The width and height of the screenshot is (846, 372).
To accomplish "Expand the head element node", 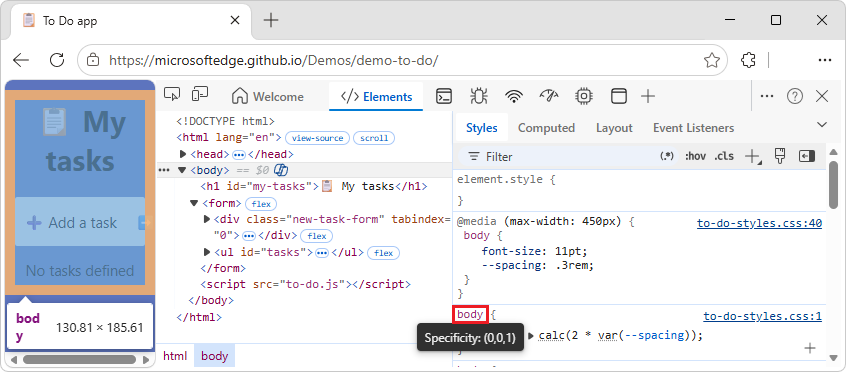I will click(x=183, y=154).
